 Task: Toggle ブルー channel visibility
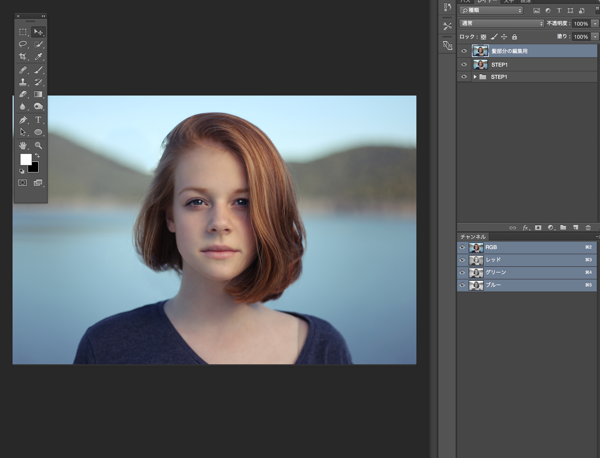462,285
